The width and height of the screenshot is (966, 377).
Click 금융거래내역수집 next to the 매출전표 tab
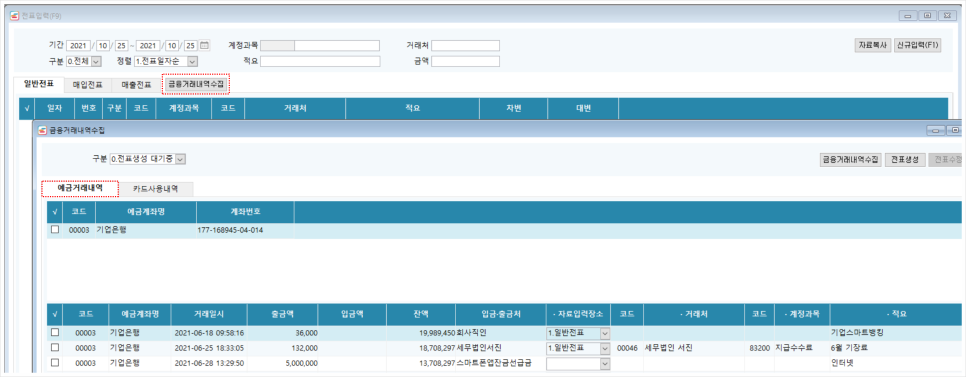coord(197,84)
